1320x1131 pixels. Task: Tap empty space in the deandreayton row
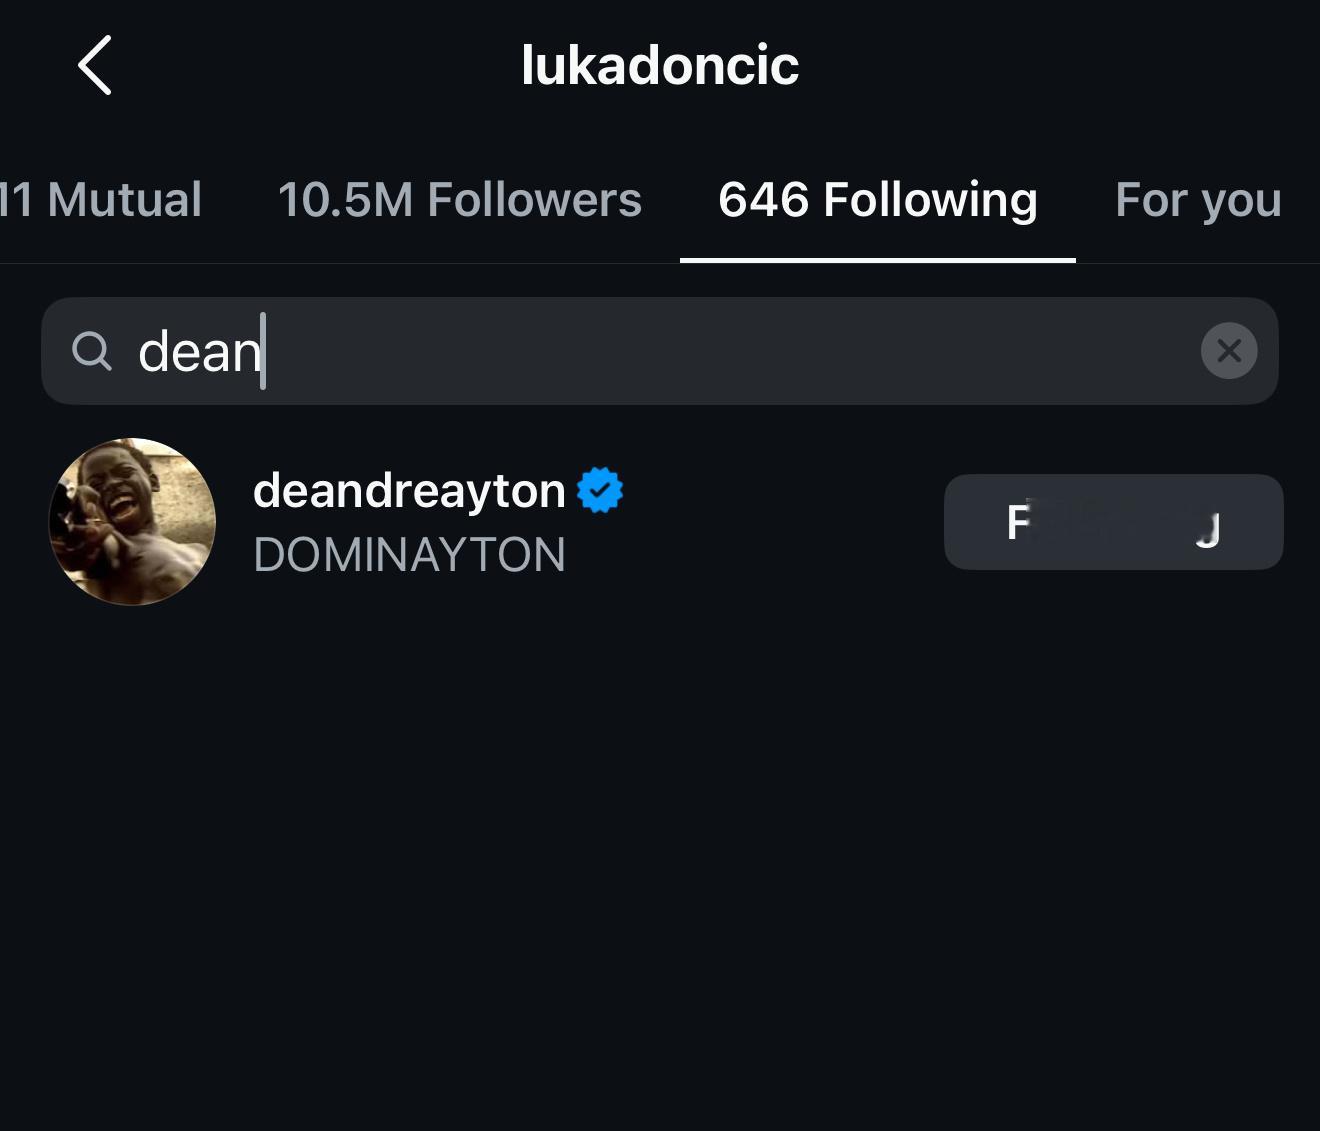click(780, 522)
